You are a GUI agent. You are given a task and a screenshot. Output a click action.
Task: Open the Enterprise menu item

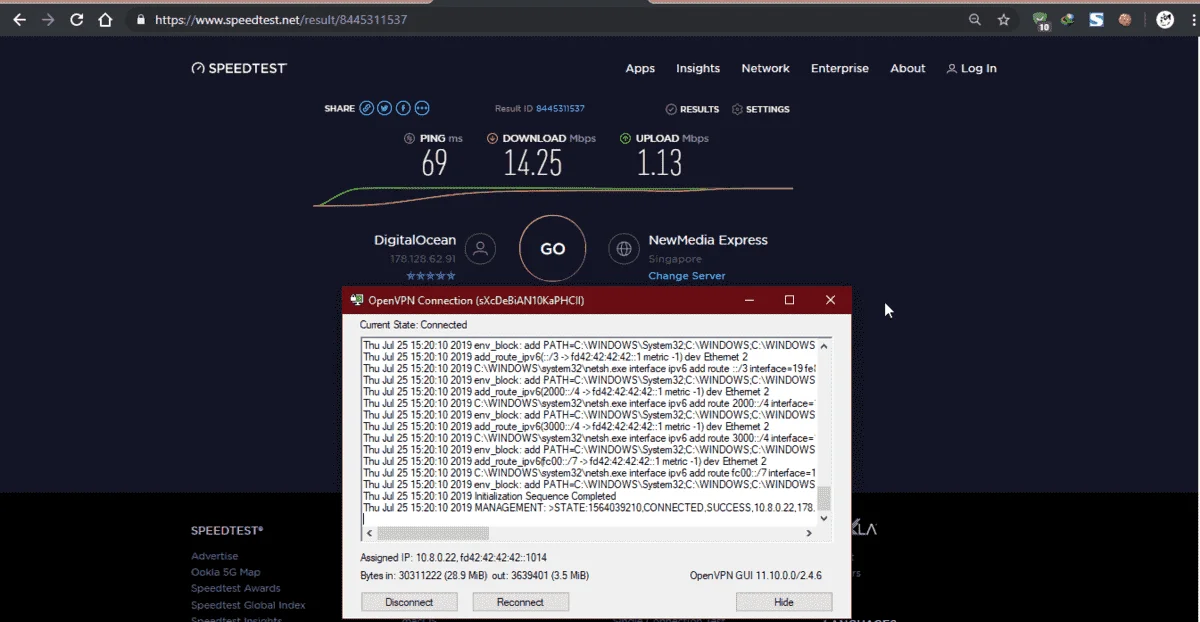tap(840, 69)
